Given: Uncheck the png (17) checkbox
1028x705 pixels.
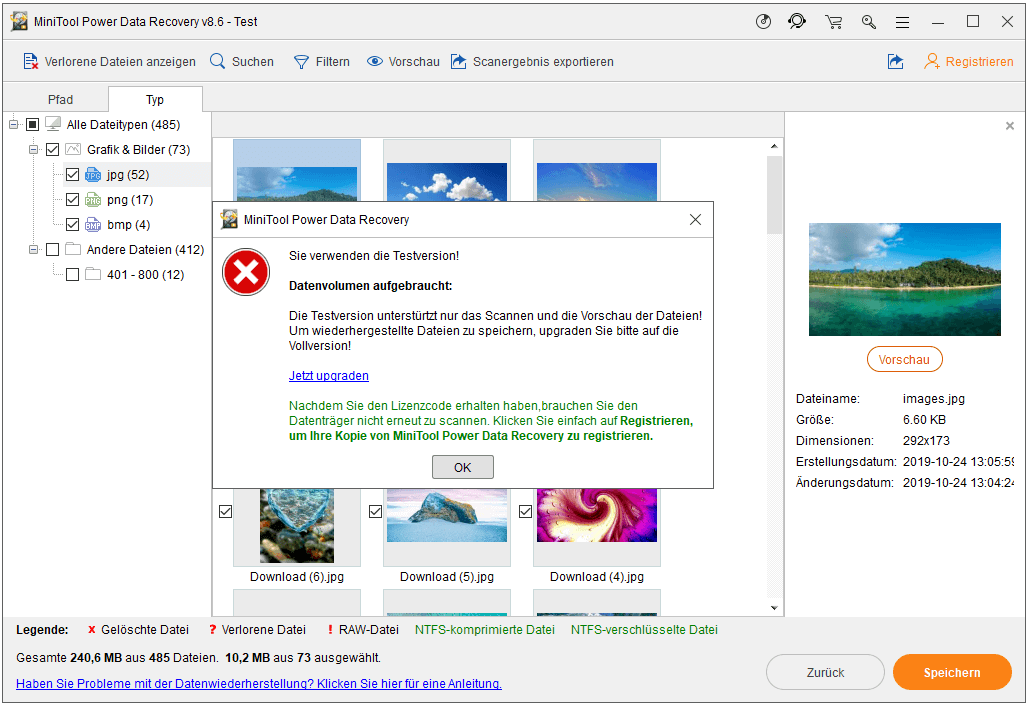Looking at the screenshot, I should 73,199.
